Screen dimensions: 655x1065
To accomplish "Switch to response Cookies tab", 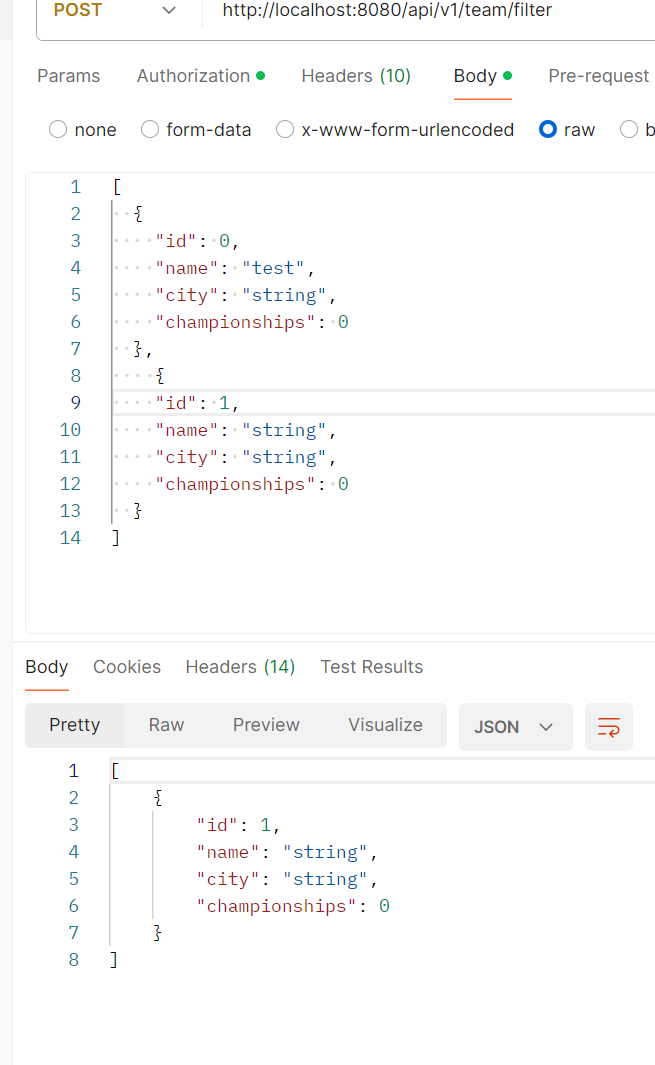I will (127, 667).
